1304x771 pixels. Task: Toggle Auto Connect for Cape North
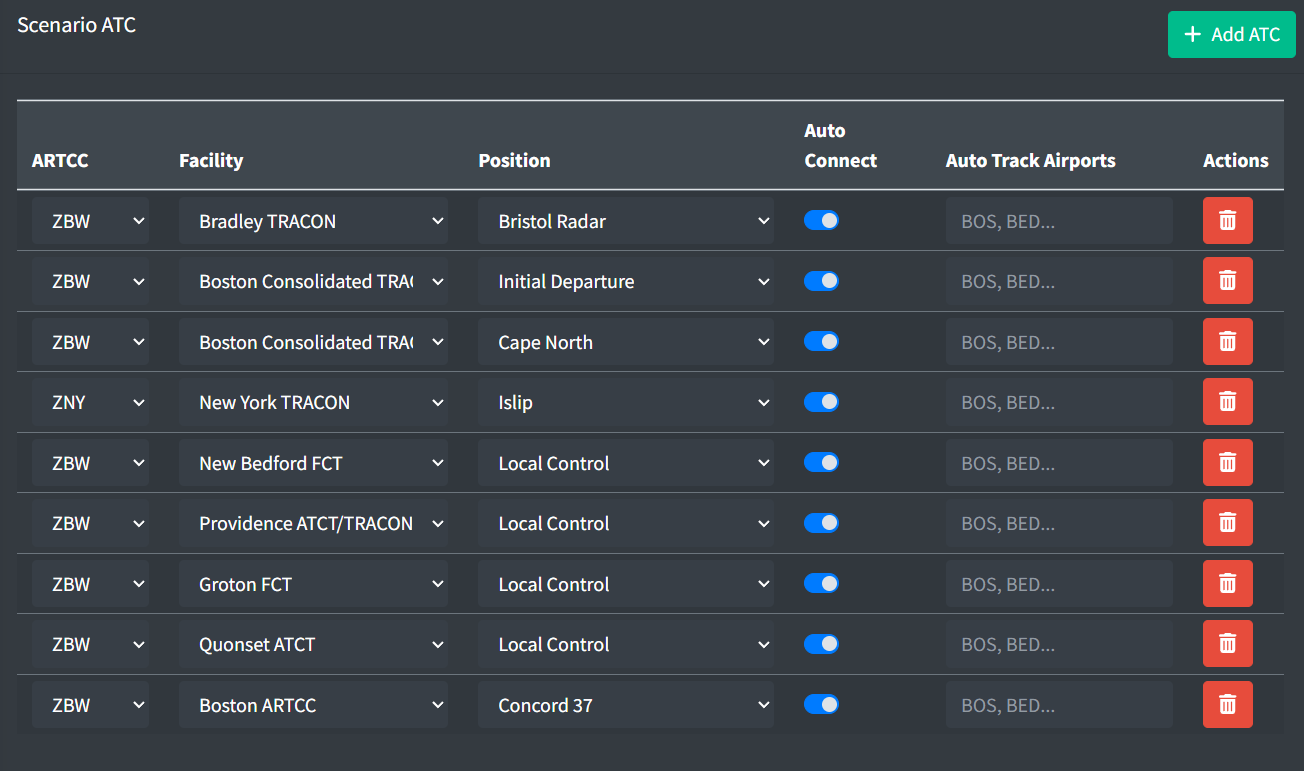point(821,341)
